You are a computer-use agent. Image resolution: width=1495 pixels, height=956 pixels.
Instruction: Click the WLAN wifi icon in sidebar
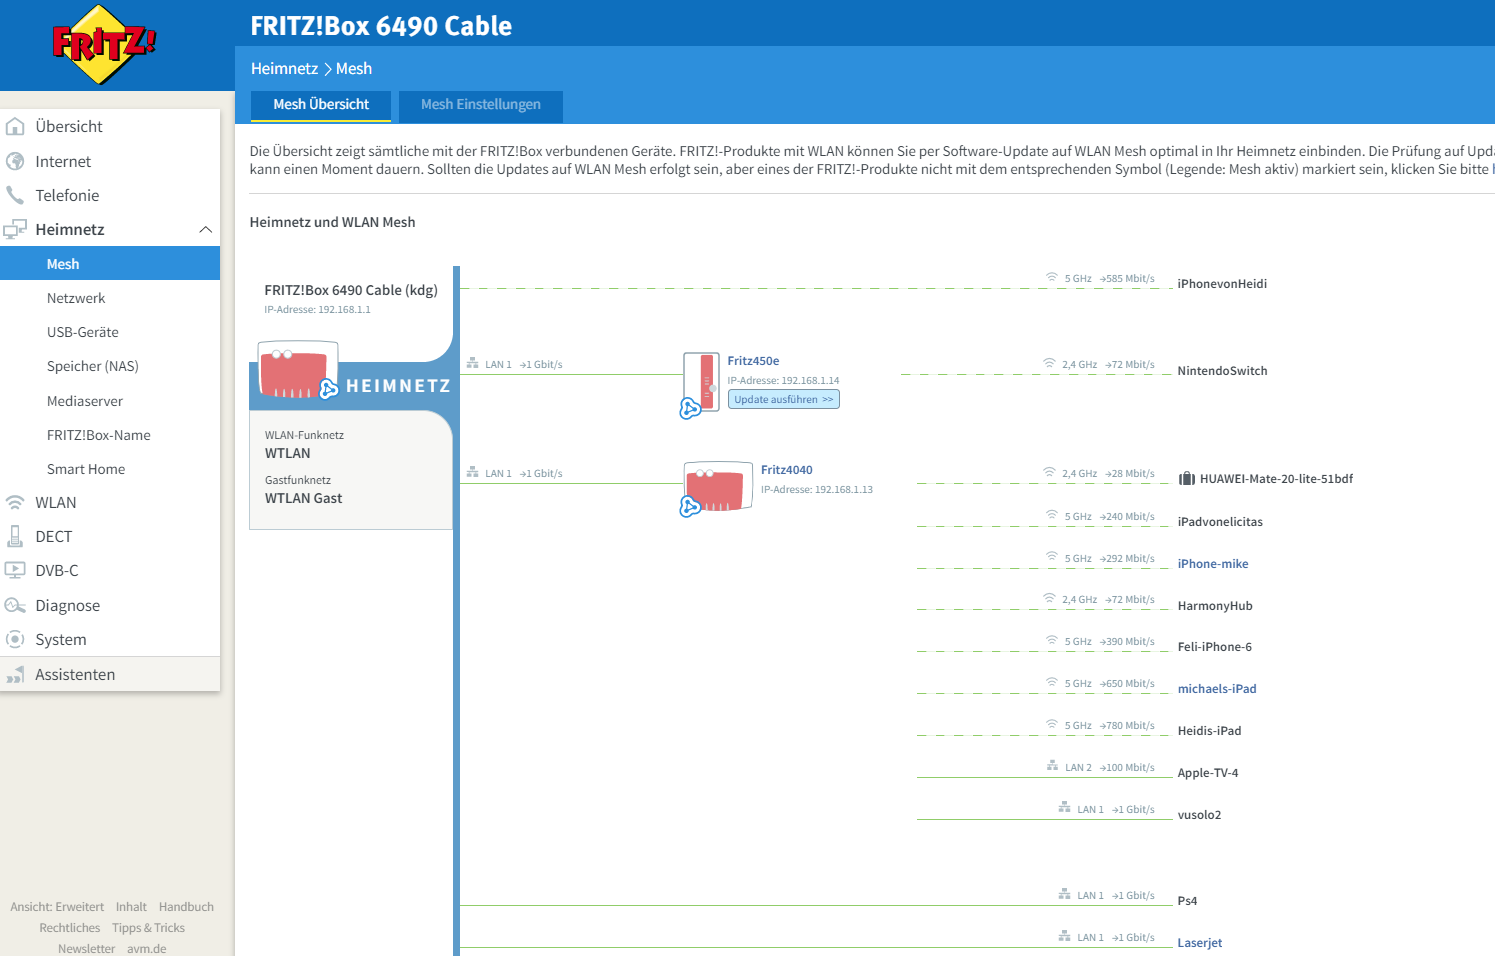click(15, 503)
